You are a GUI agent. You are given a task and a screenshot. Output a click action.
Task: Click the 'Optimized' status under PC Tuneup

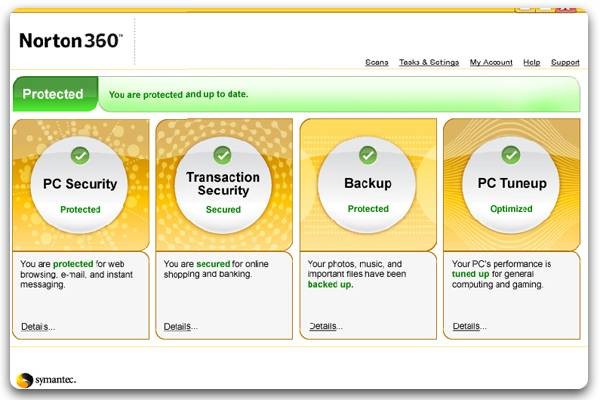pyautogui.click(x=511, y=209)
